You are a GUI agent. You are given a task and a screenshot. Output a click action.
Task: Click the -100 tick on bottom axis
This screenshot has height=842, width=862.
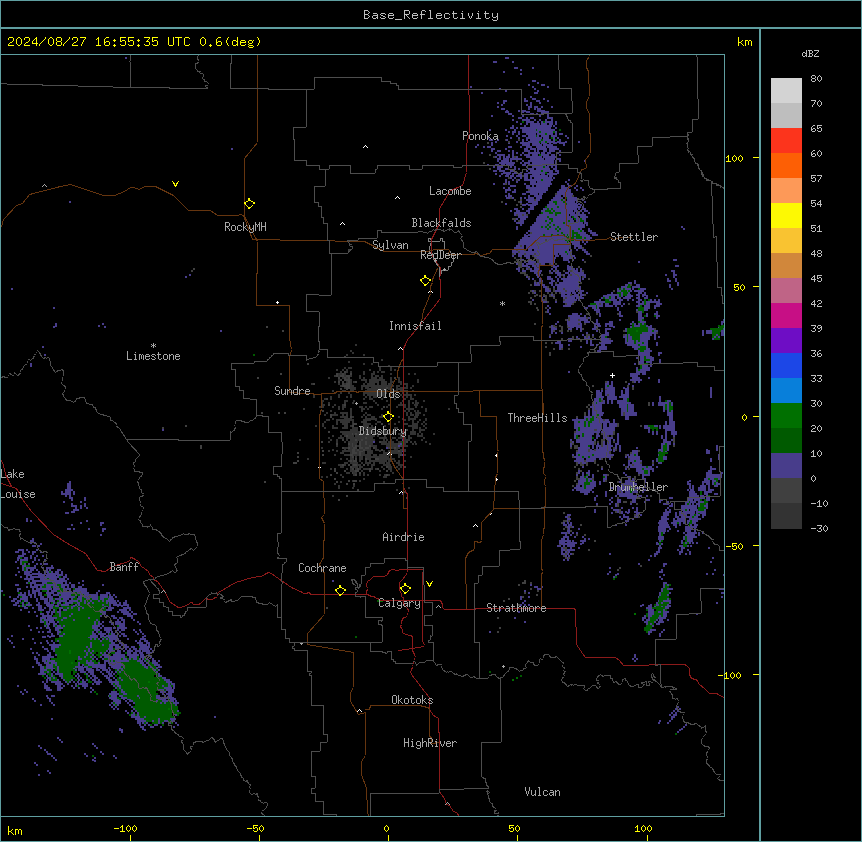[x=125, y=828]
